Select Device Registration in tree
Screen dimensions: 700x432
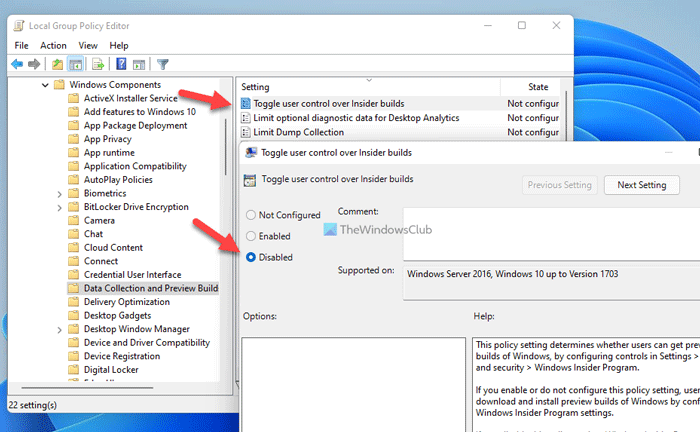122,356
